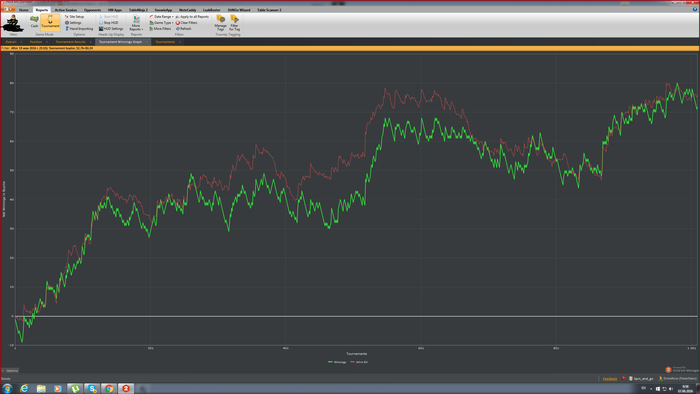This screenshot has width=700, height=394.
Task: Open the More Reports dropdown
Action: click(136, 23)
